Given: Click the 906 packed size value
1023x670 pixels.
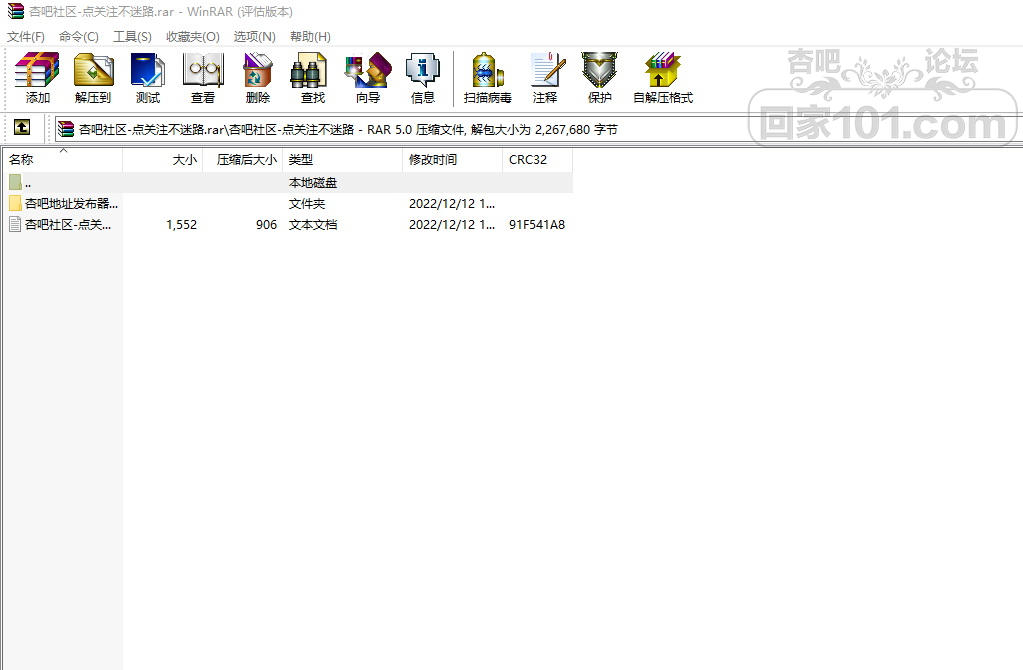Looking at the screenshot, I should pyautogui.click(x=266, y=224).
